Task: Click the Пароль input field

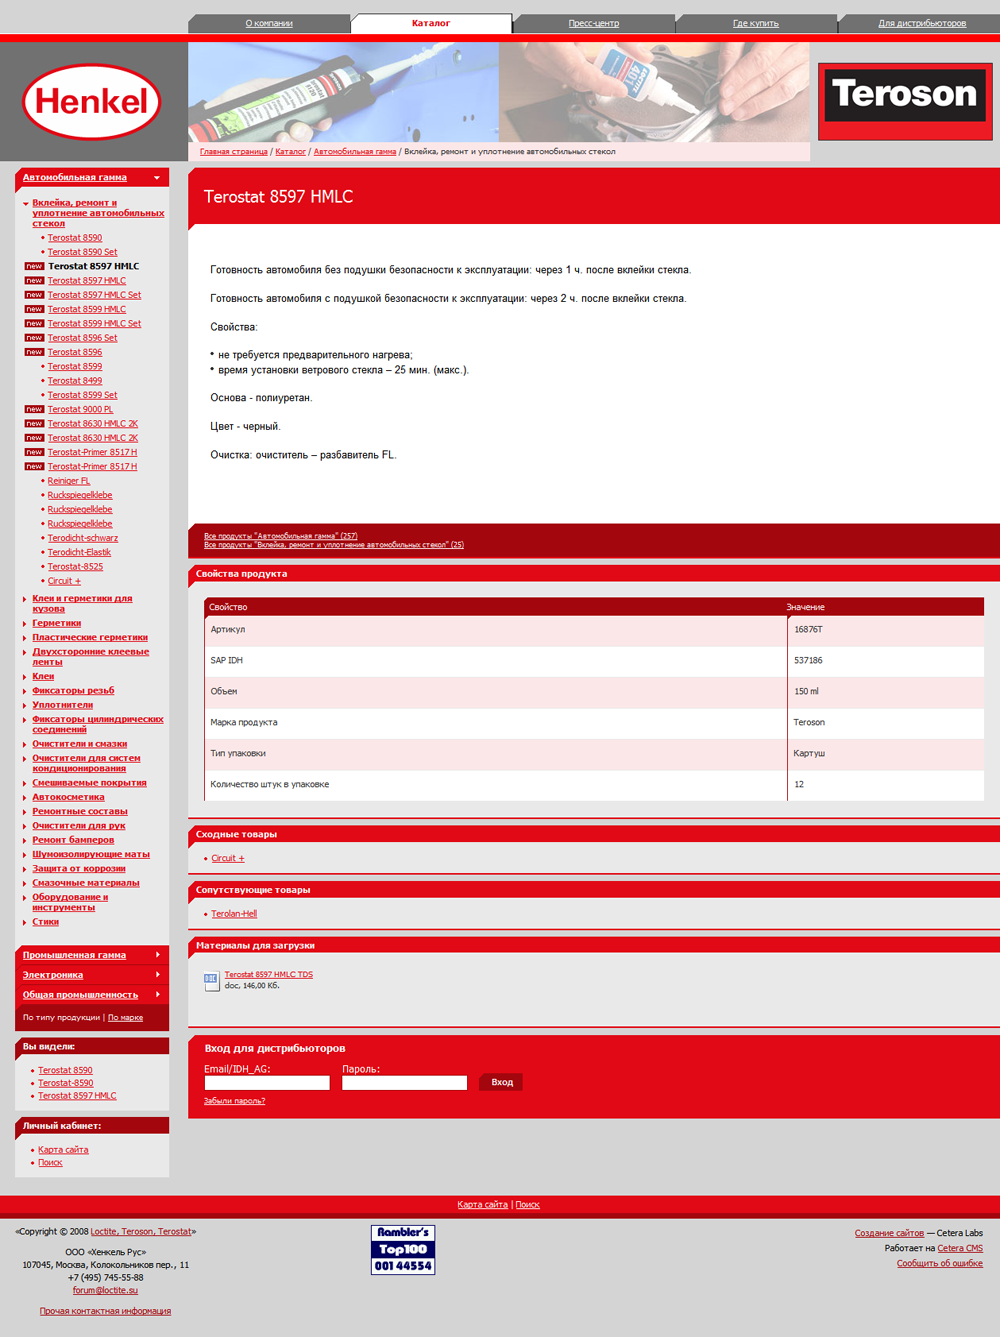Action: coord(404,1082)
